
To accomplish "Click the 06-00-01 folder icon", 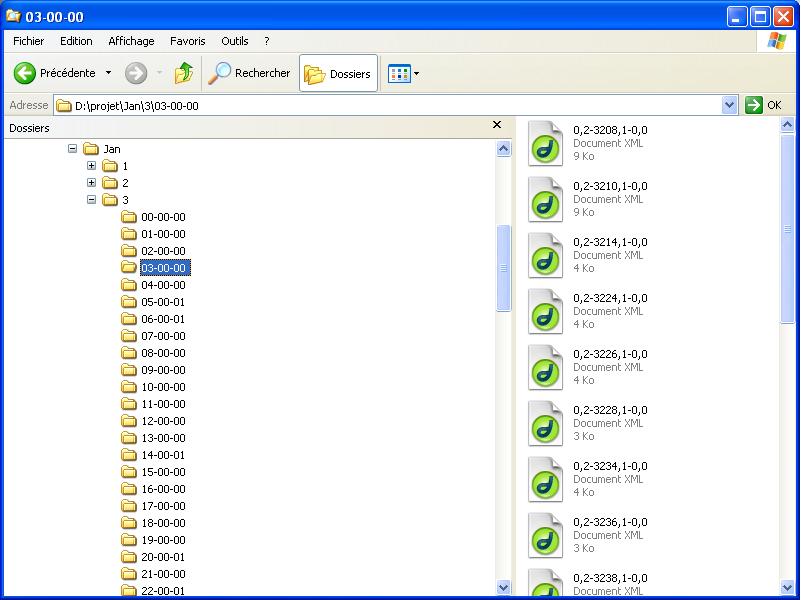I will click(129, 319).
